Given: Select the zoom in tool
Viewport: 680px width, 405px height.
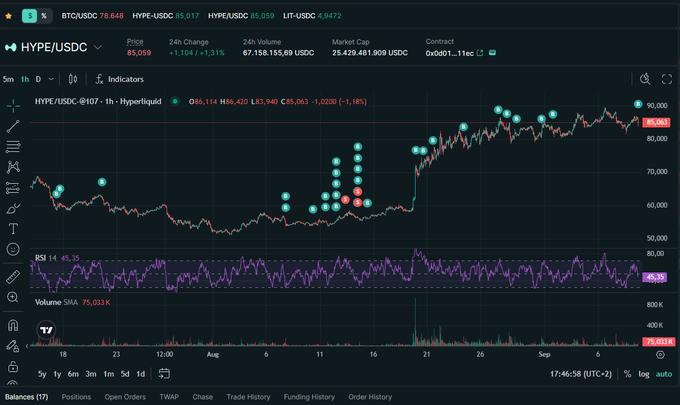Looking at the screenshot, I should pos(13,297).
